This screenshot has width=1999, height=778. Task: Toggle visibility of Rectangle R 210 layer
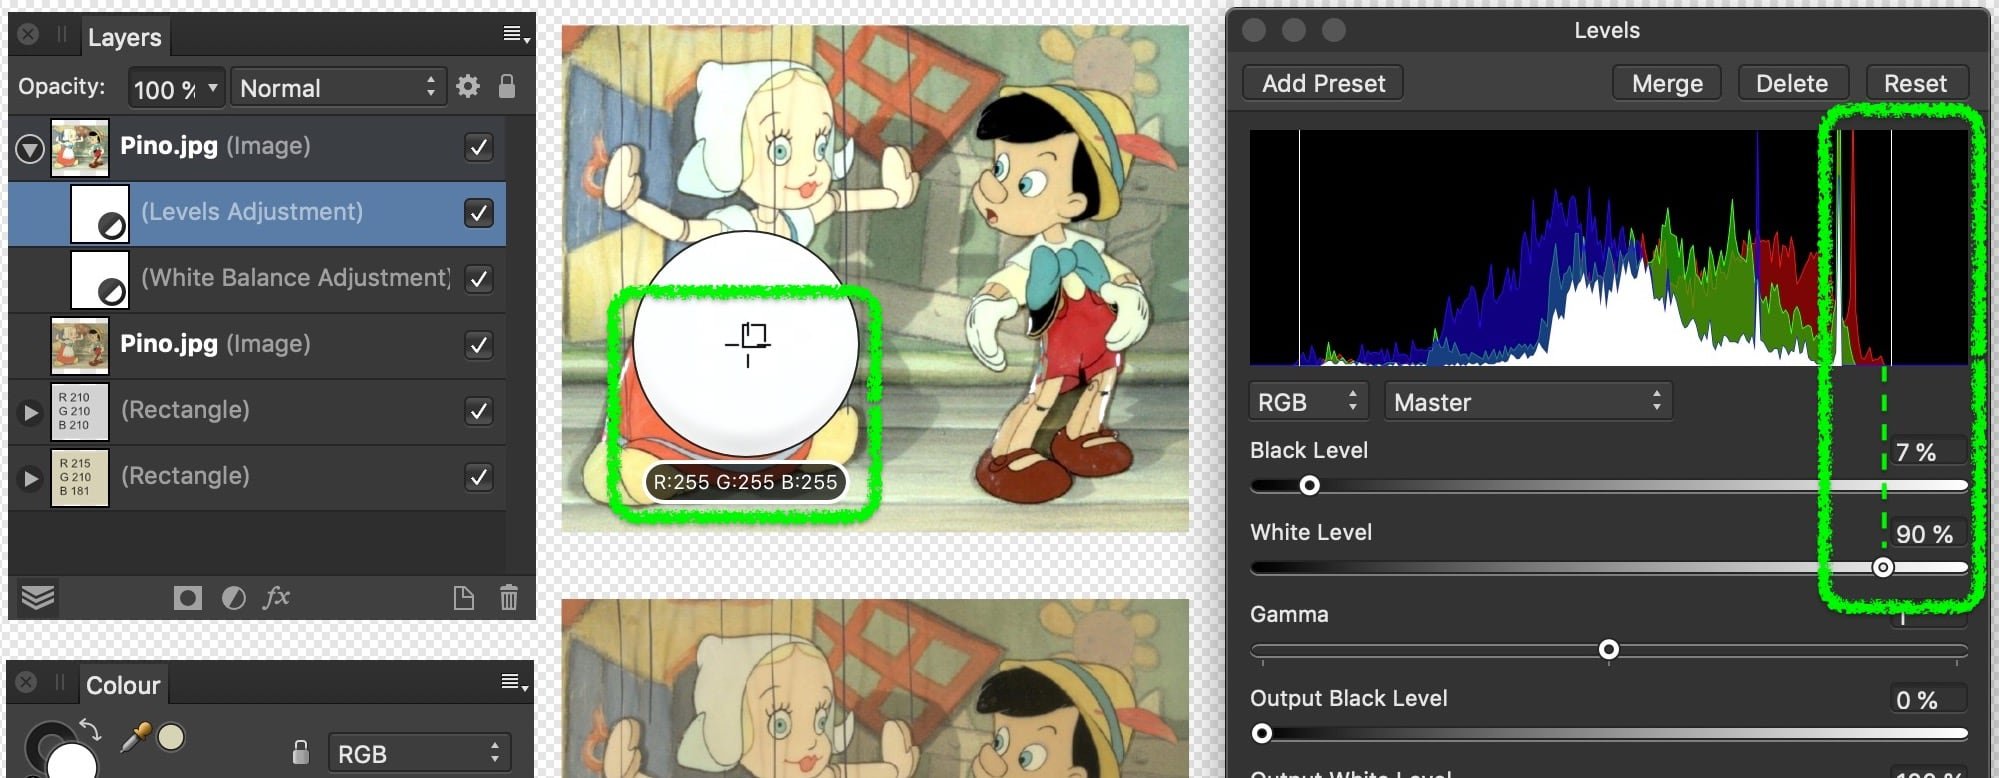479,411
